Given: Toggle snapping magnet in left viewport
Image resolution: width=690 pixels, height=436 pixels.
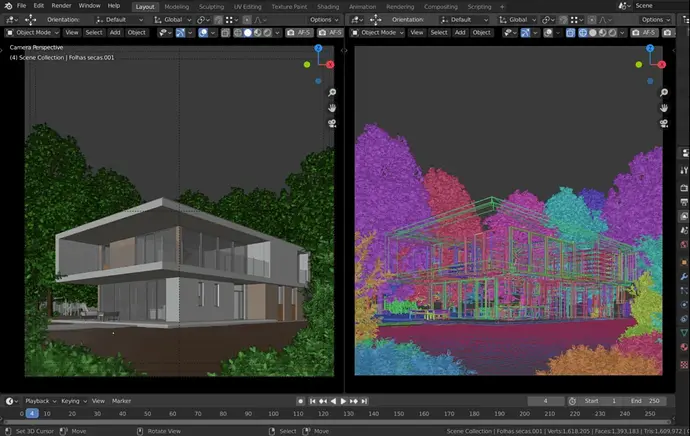Looking at the screenshot, I should (x=218, y=20).
